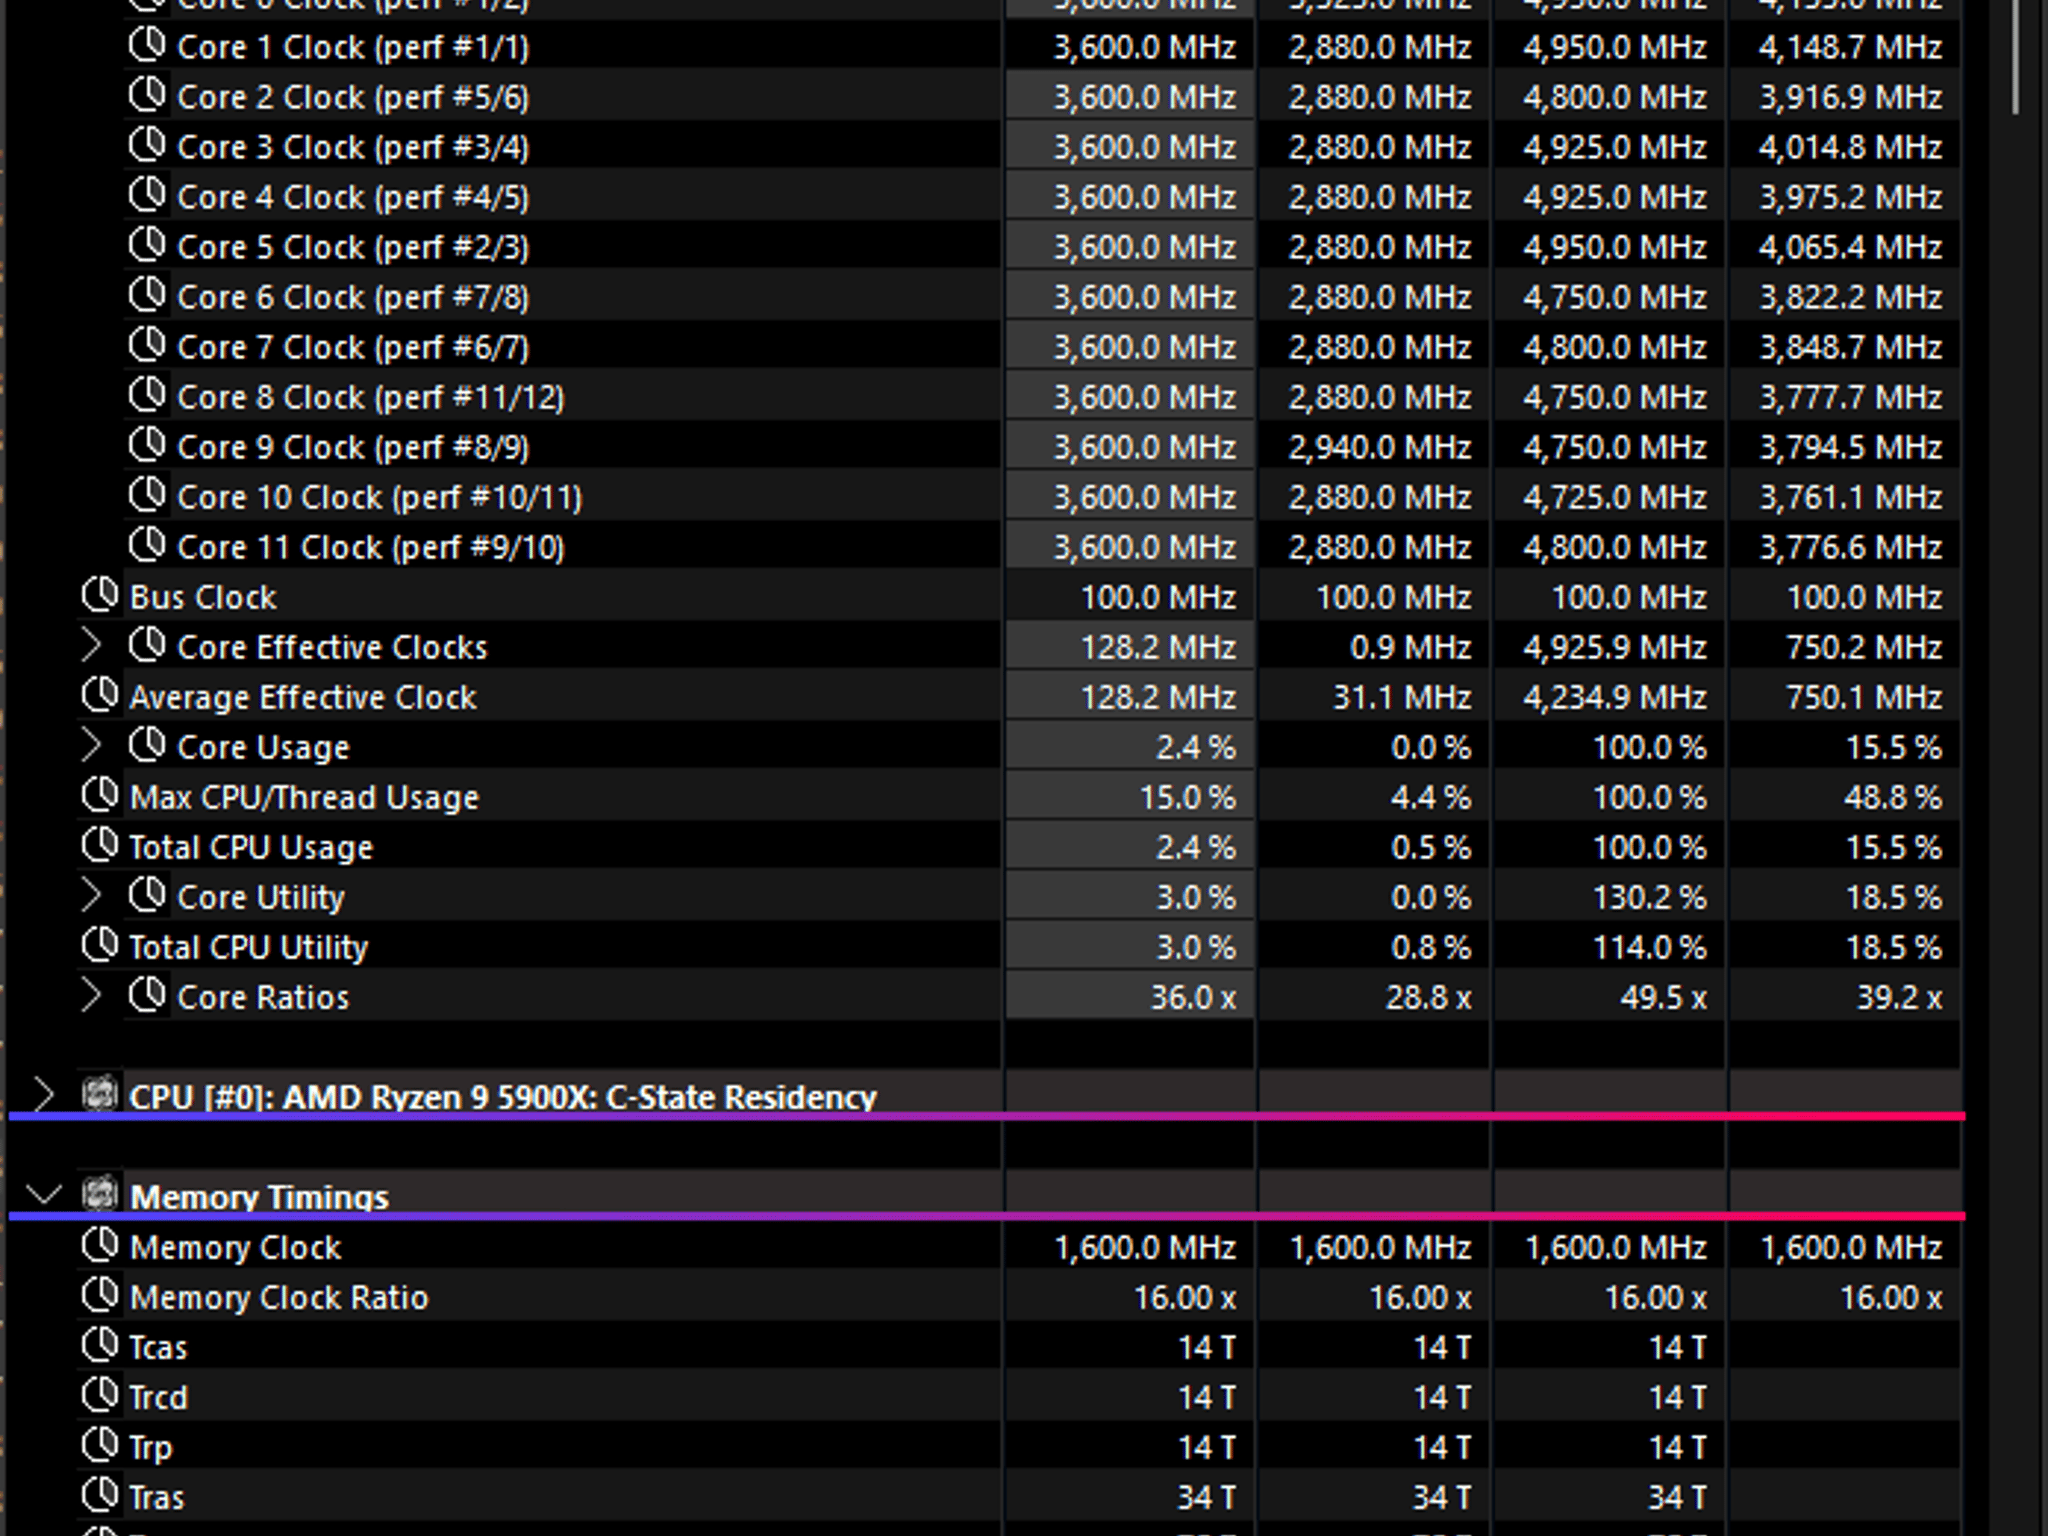Click the 3,822.2 MHz average for Core 6

point(1850,297)
